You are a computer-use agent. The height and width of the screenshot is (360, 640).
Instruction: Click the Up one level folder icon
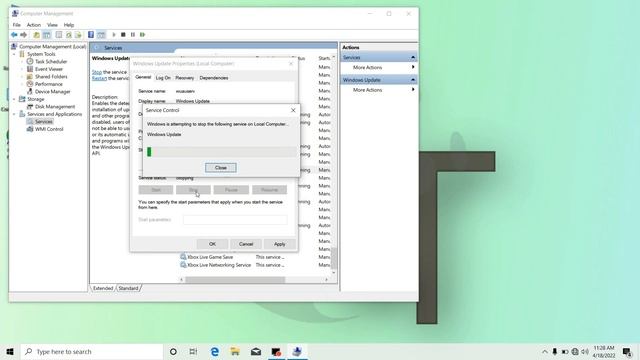(x=37, y=35)
